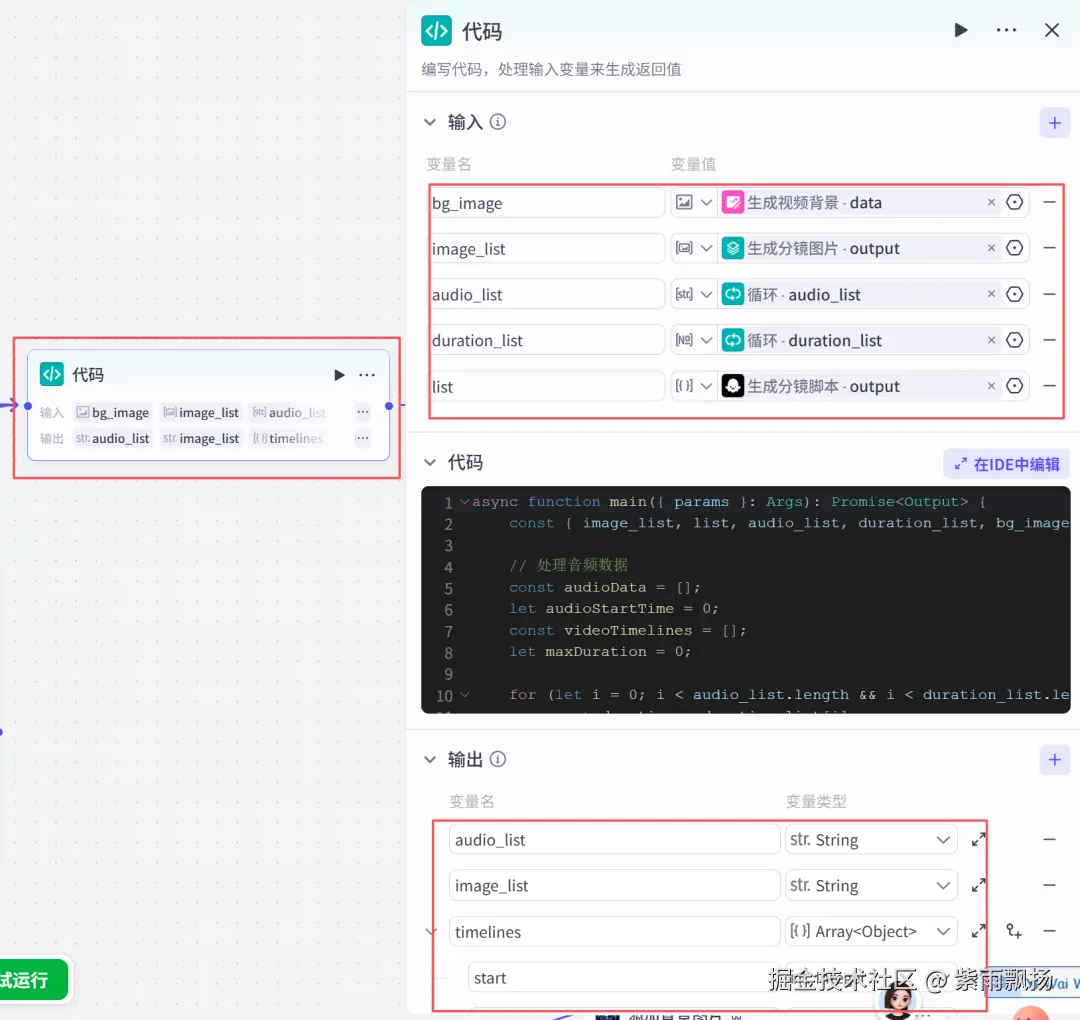Viewport: 1080px width, 1020px height.
Task: Open type dropdown for audio_list input row
Action: 694,294
